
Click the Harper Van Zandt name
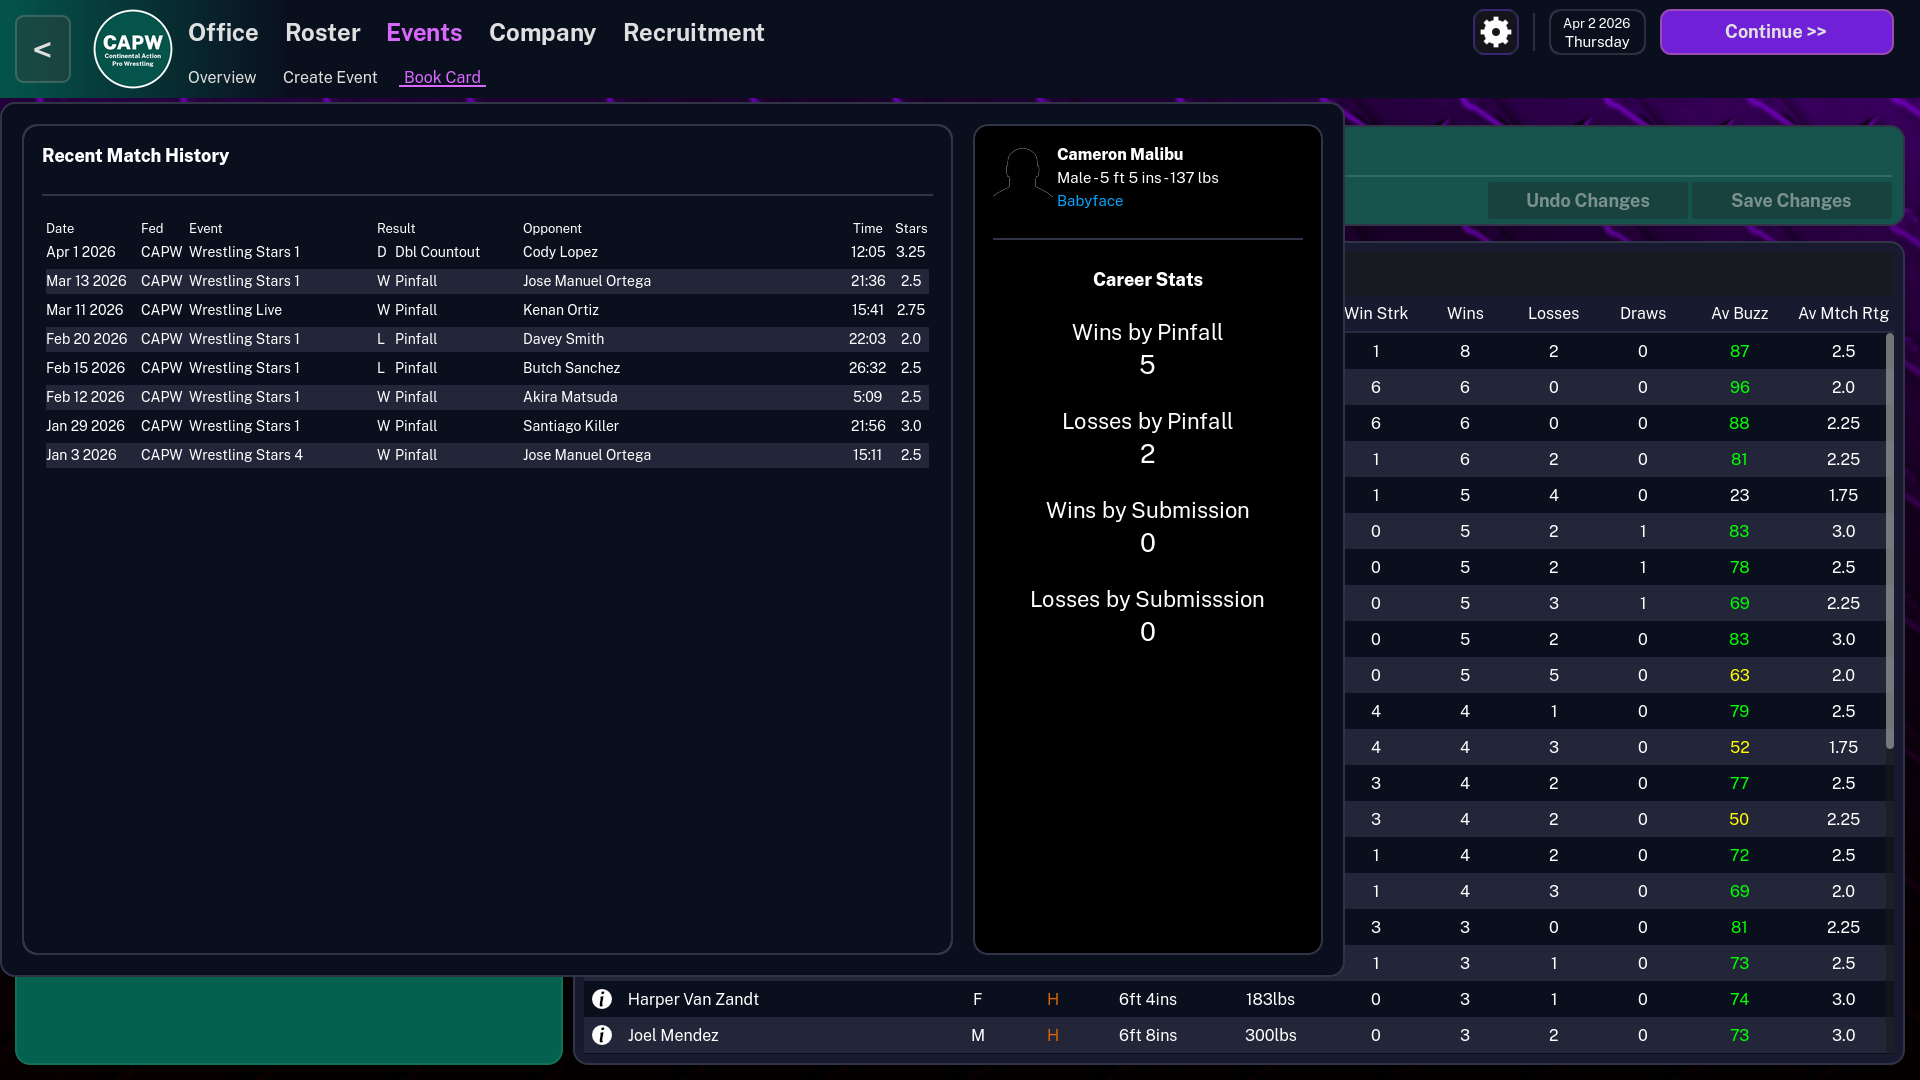693,999
